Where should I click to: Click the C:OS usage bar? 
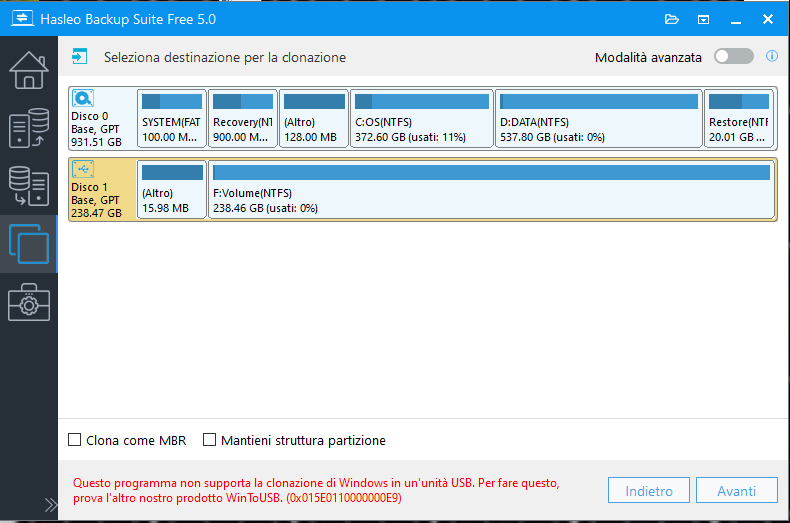[x=422, y=101]
